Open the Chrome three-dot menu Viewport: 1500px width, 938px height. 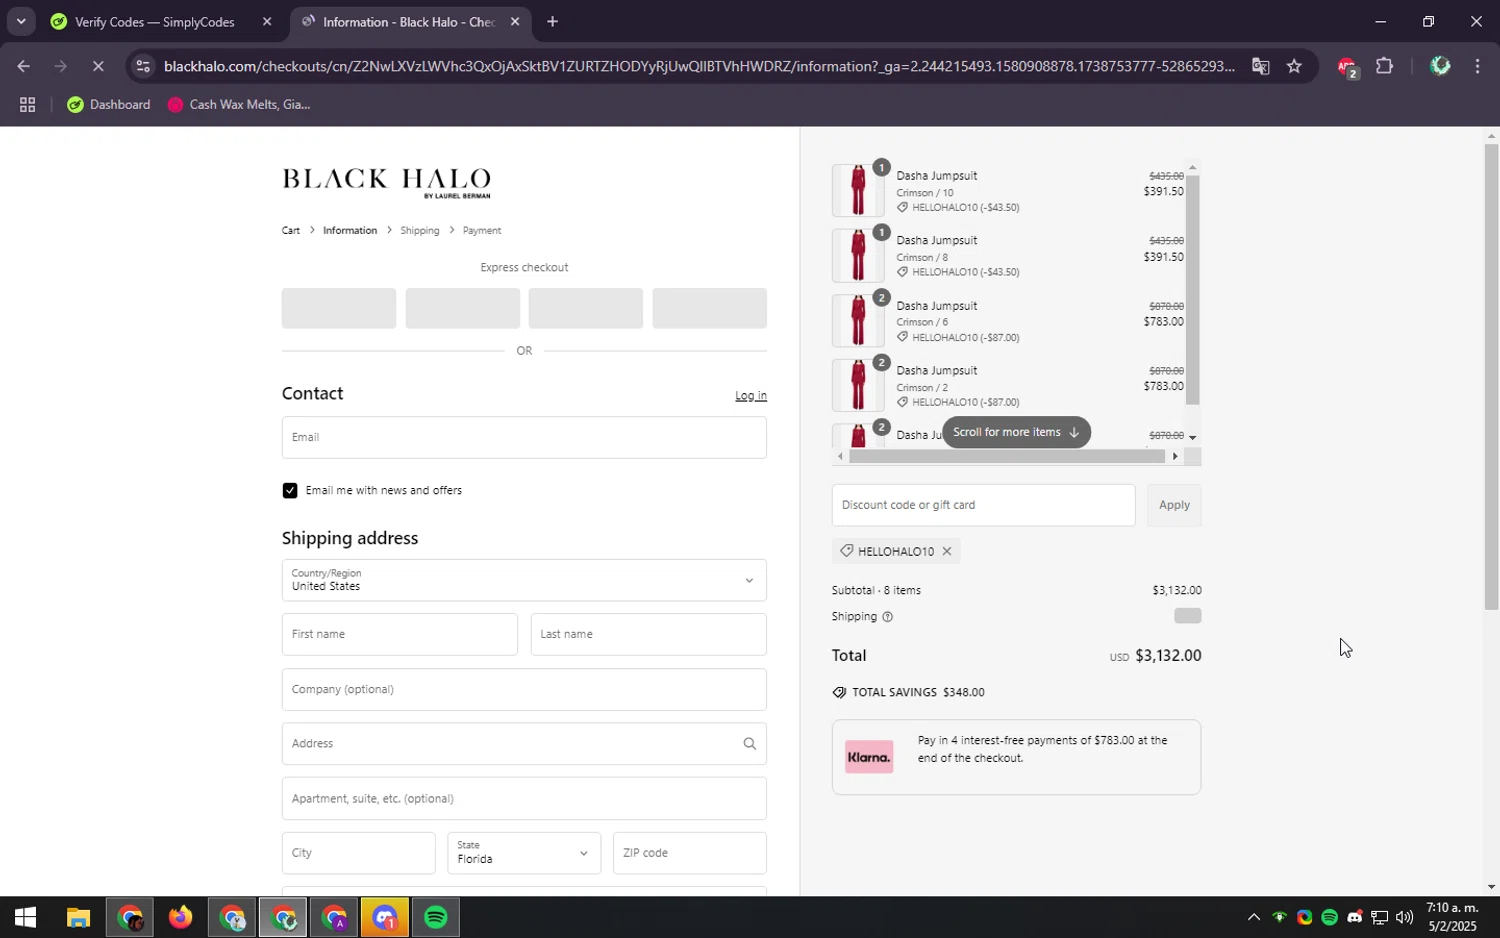pyautogui.click(x=1477, y=66)
